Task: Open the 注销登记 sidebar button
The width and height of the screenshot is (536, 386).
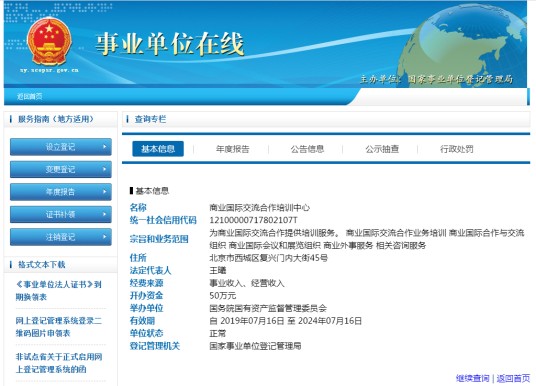Action: point(61,237)
